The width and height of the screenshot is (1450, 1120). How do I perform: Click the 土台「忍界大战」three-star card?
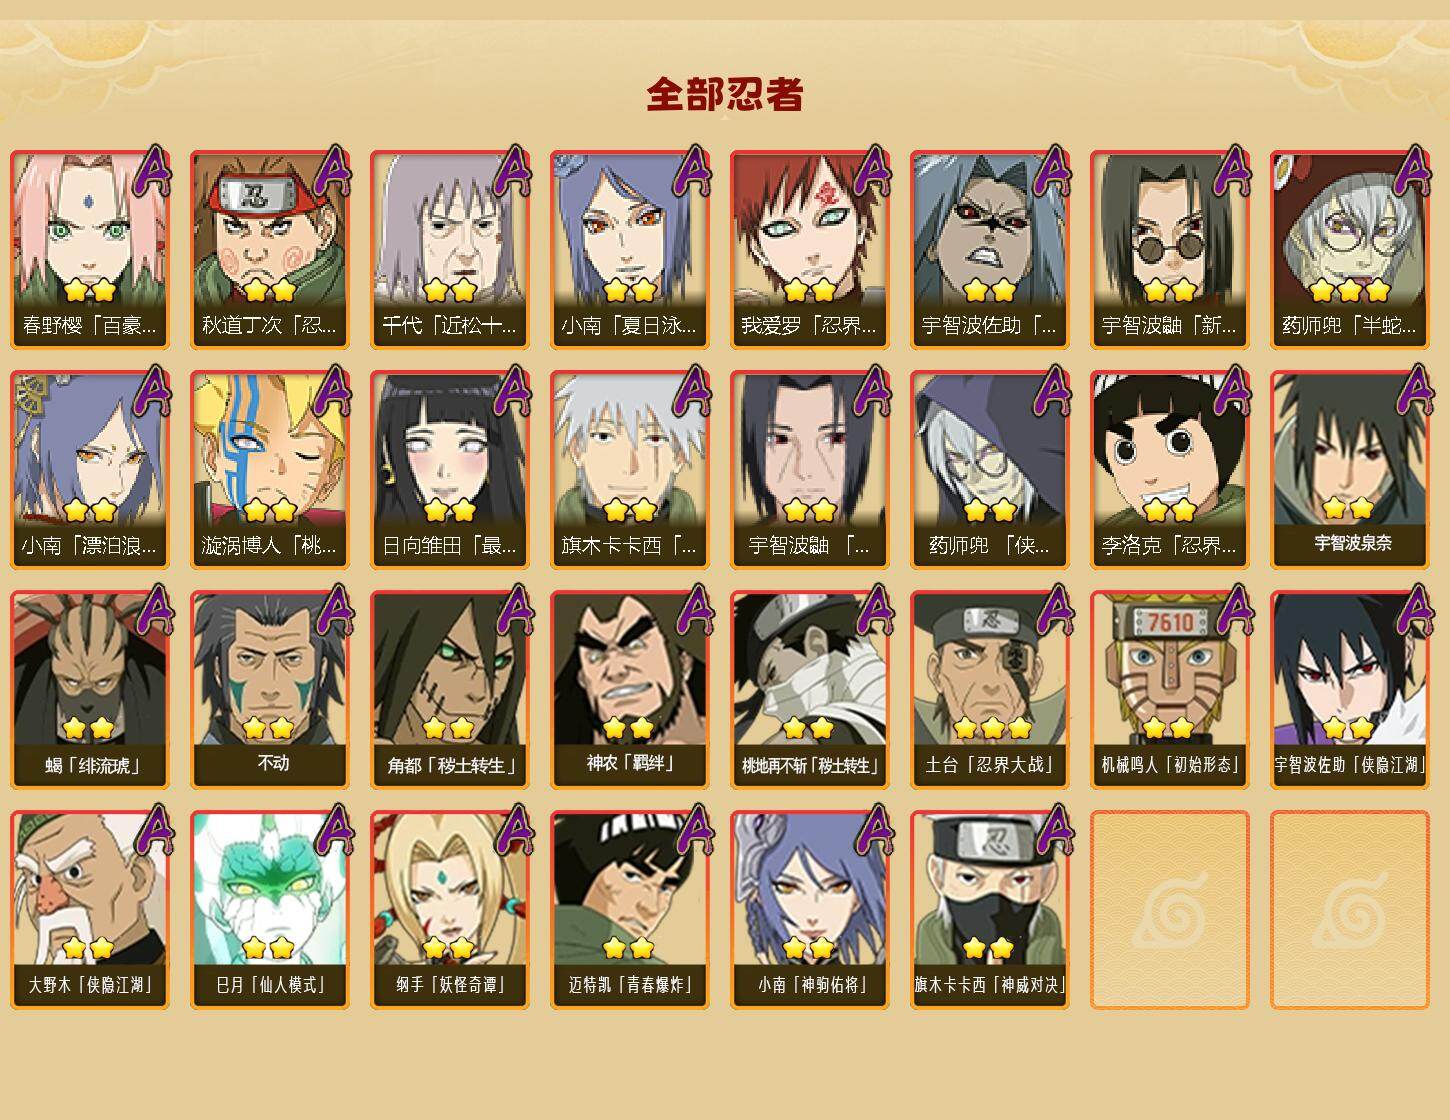990,689
